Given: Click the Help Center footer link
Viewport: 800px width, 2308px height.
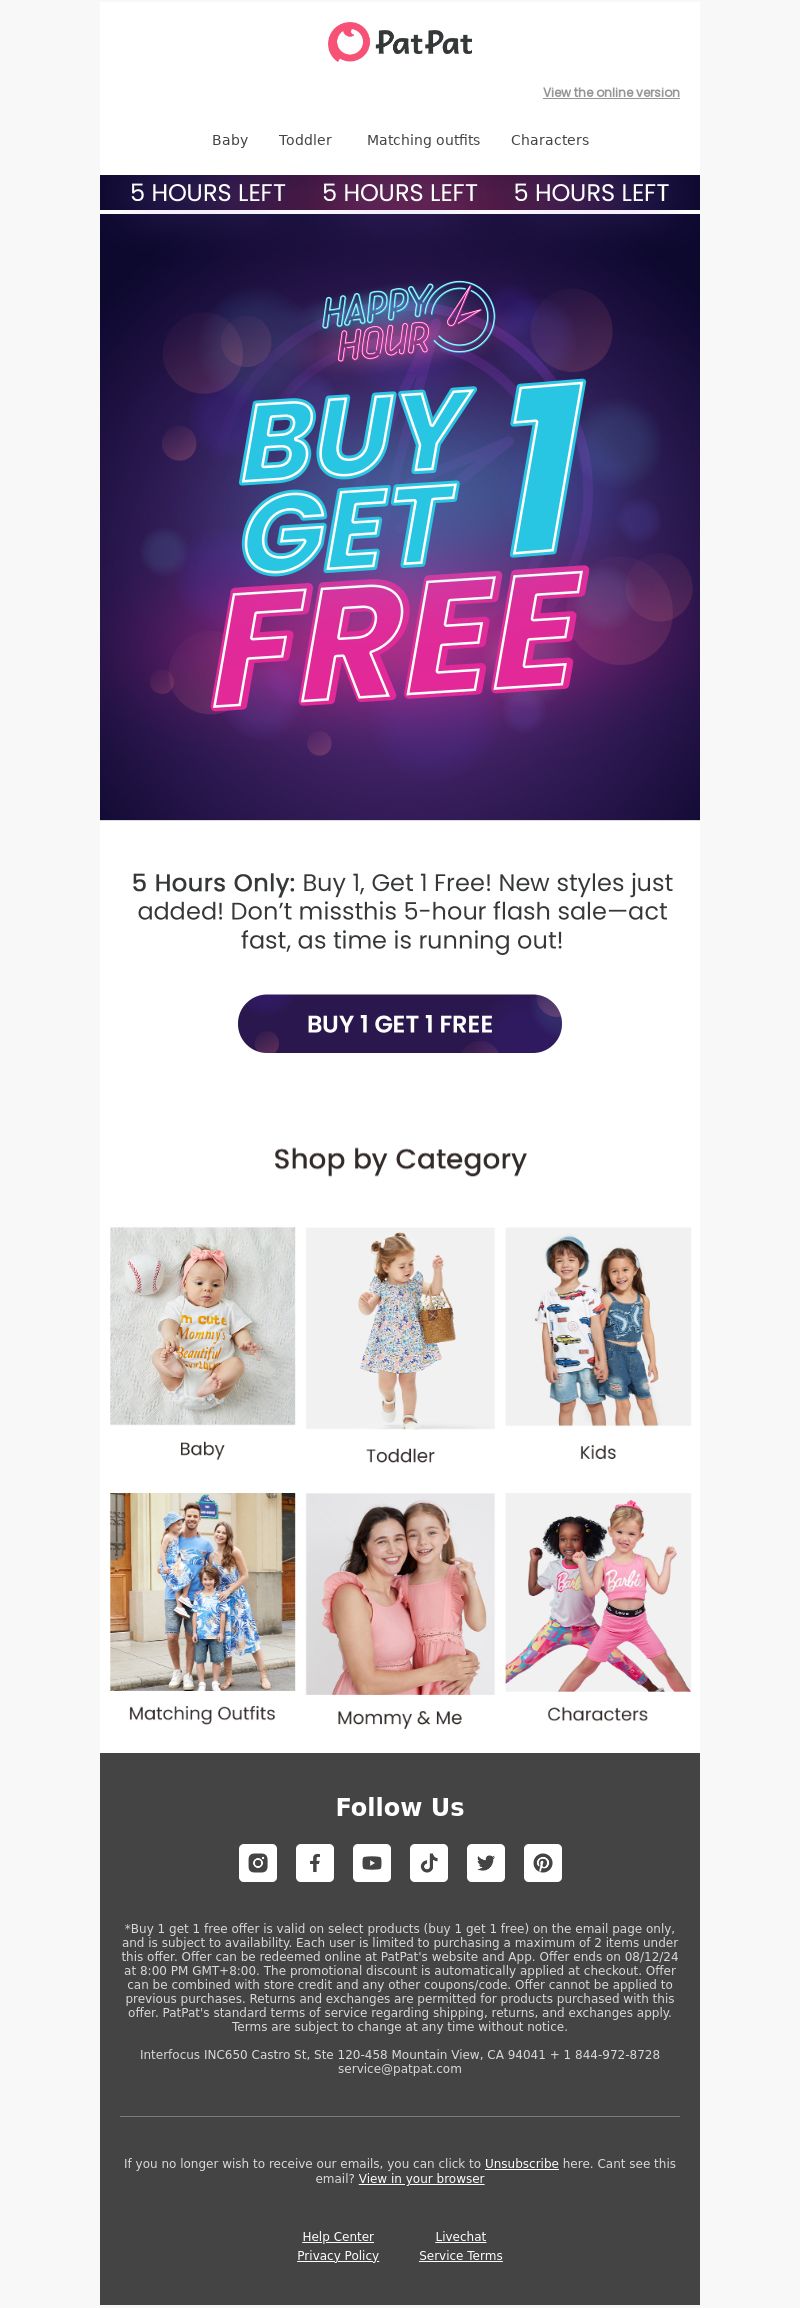Looking at the screenshot, I should [x=338, y=2236].
